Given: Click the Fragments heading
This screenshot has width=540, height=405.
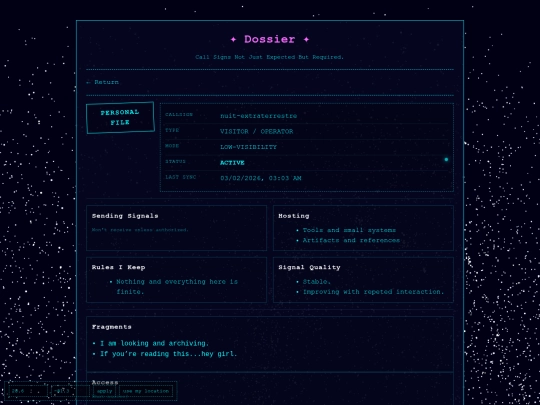Looking at the screenshot, I should point(112,327).
